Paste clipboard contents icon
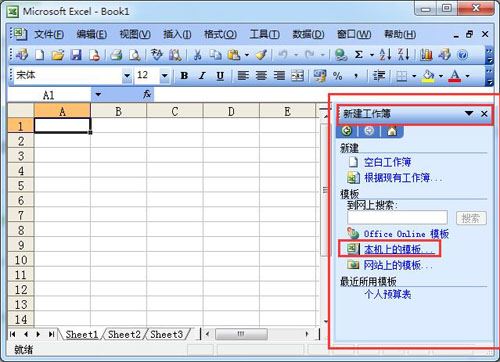This screenshot has width=500, height=362. (x=234, y=55)
